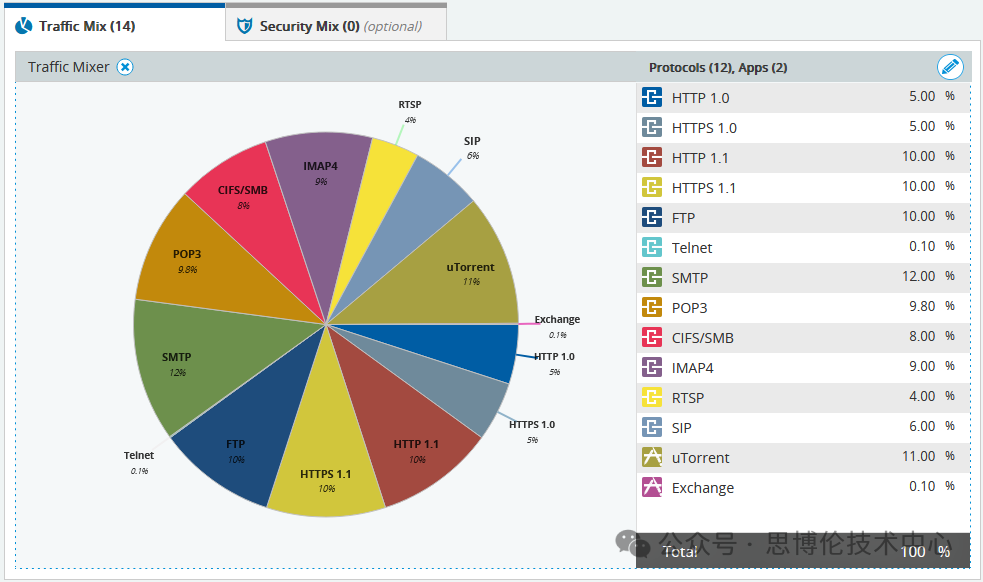Viewport: 983px width, 582px height.
Task: Click the RTSP protocol icon in list
Action: click(x=652, y=398)
